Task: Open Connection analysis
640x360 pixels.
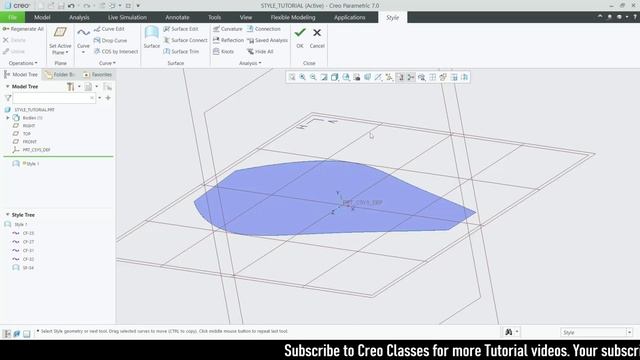Action: click(x=264, y=29)
